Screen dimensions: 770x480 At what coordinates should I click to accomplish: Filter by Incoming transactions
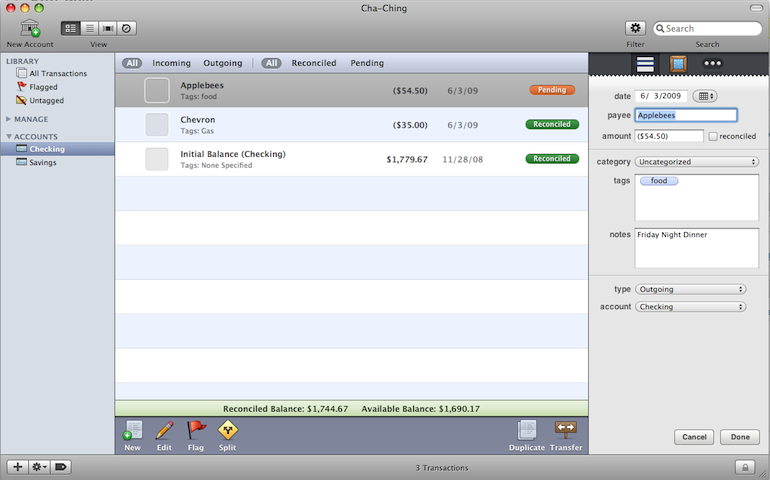pos(171,63)
